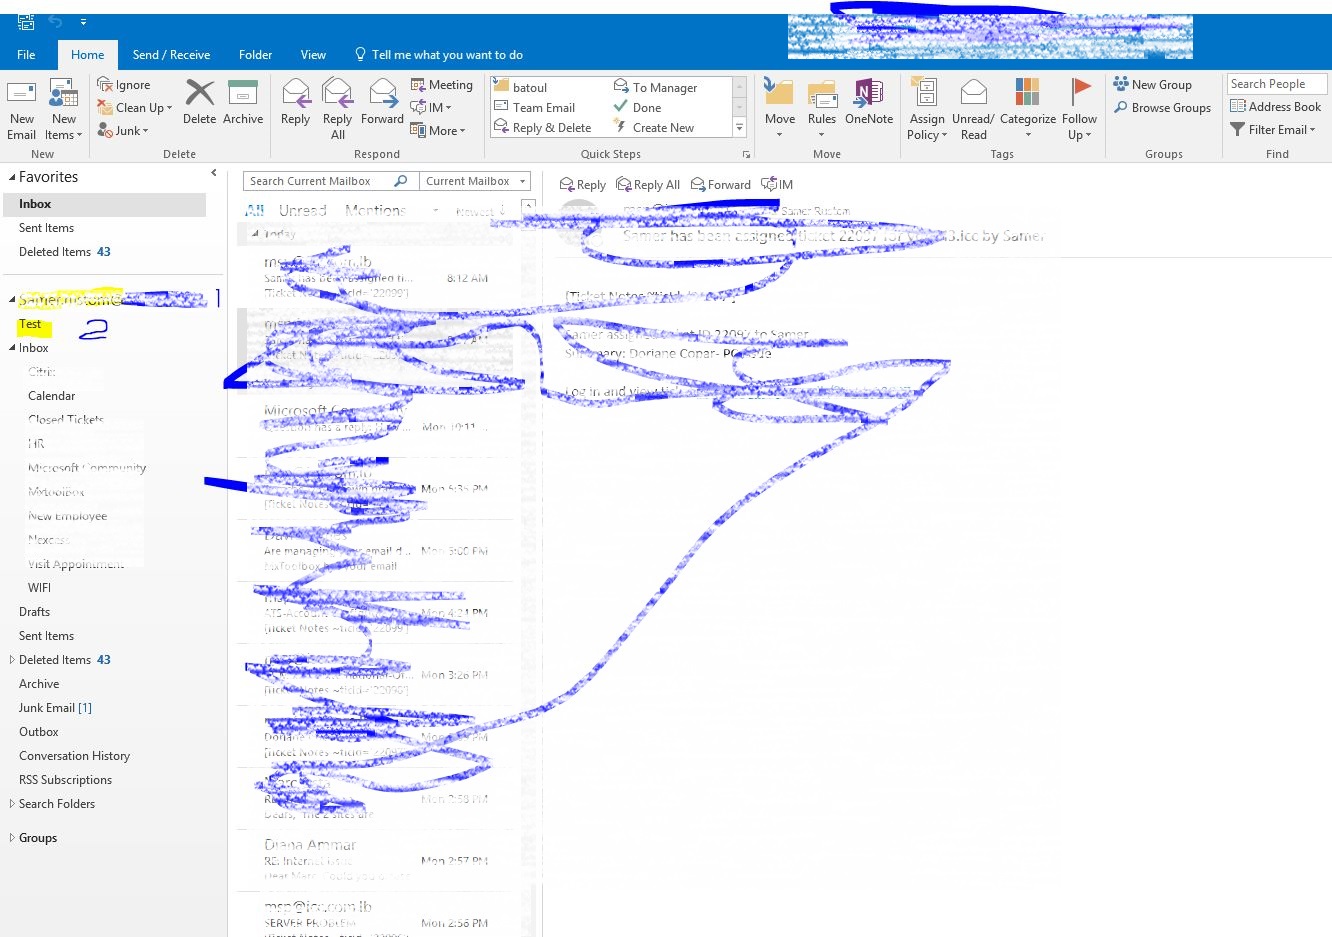Click the Search People box
The image size is (1332, 937).
[x=1276, y=84]
